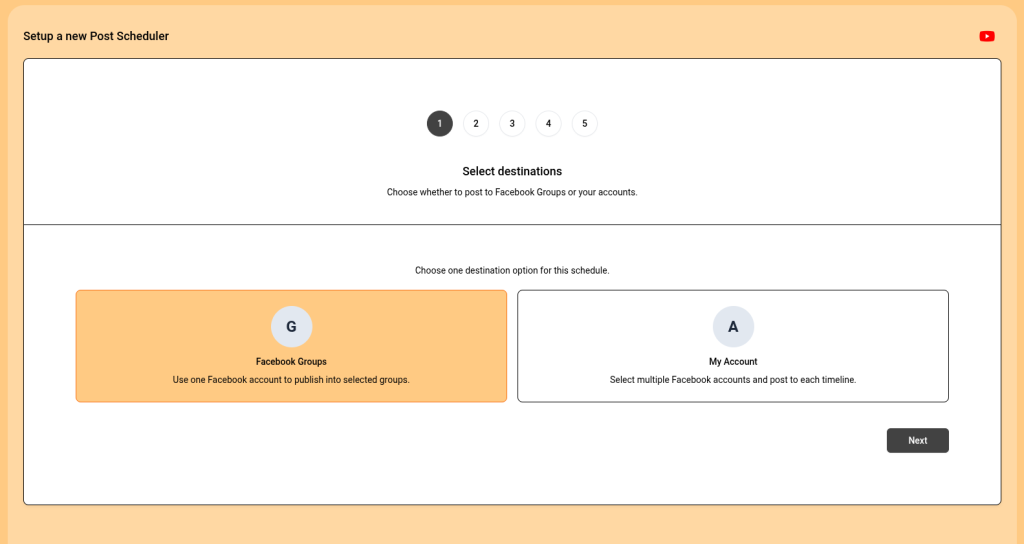Go to step 1 in wizard
The width and height of the screenshot is (1024, 544).
pos(440,123)
